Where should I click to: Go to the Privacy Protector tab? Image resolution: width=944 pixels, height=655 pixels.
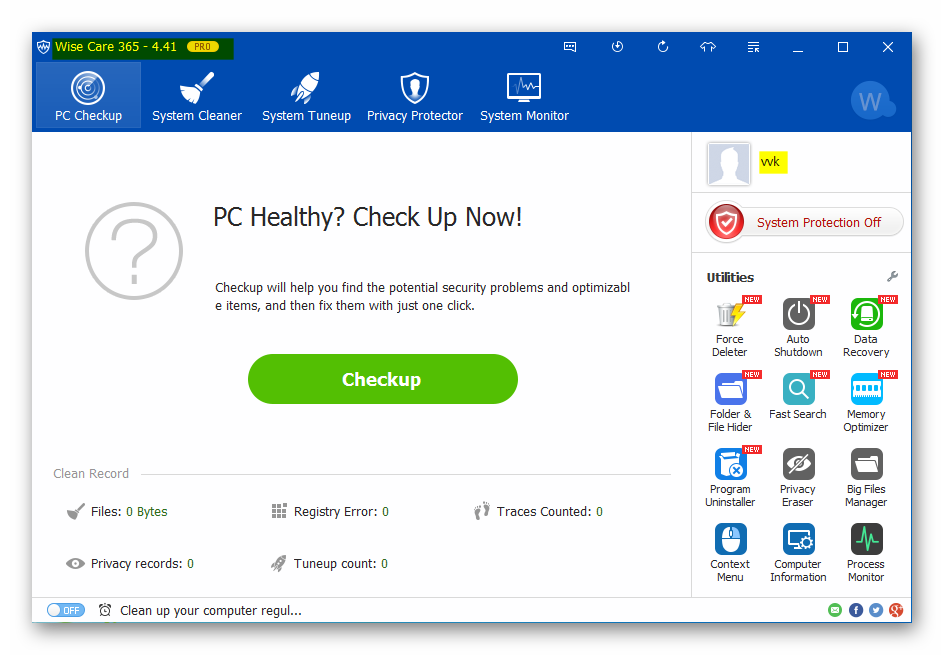point(415,96)
